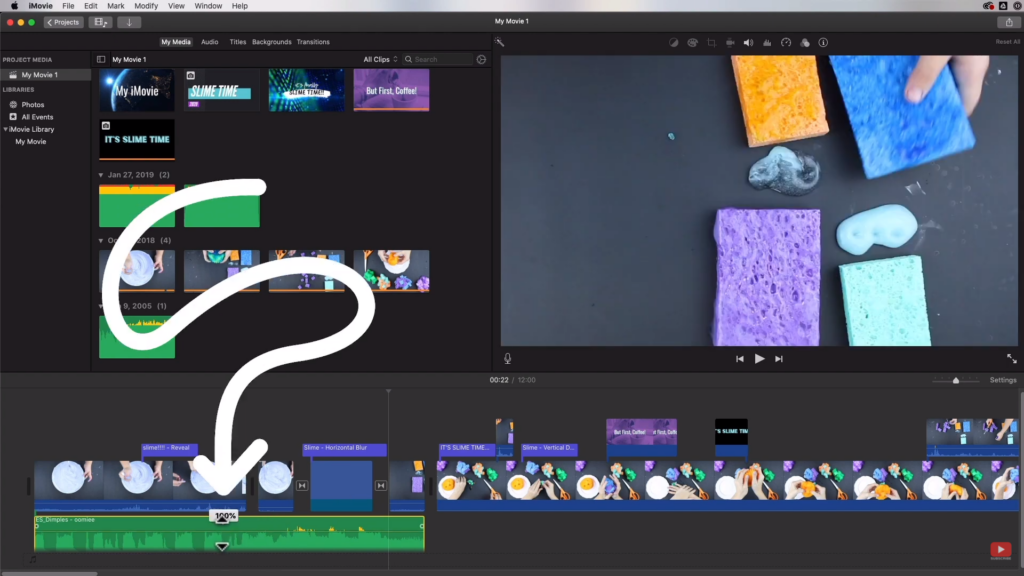The height and width of the screenshot is (576, 1024).
Task: Select the IT'S SLIME TIME black thumbnail
Action: (137, 139)
